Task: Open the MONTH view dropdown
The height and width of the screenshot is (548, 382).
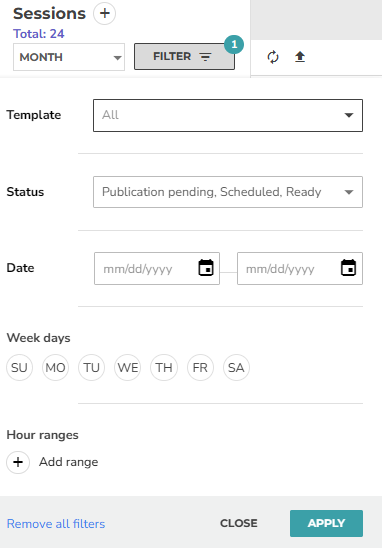Action: point(69,57)
